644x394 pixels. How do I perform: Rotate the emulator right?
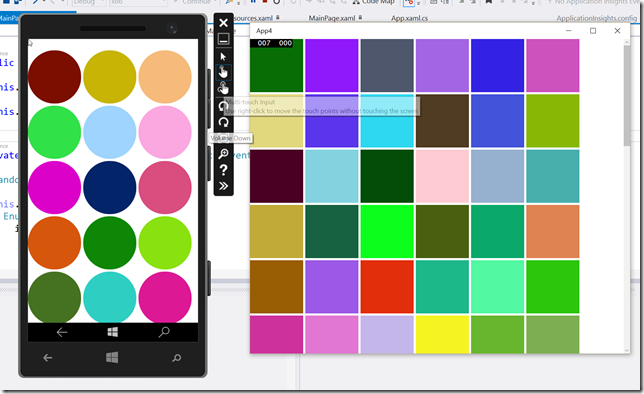click(x=223, y=122)
